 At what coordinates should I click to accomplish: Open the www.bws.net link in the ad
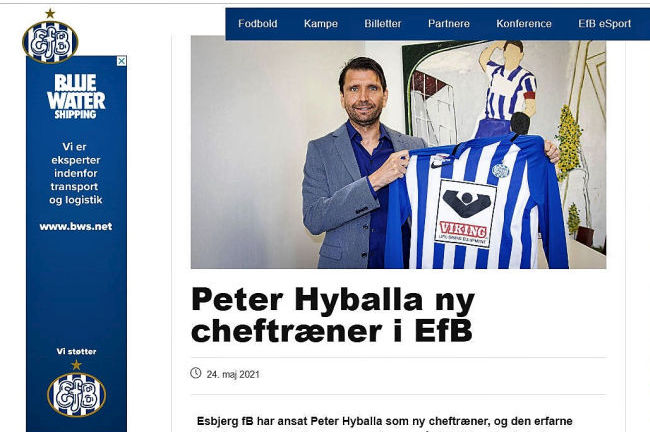click(76, 227)
